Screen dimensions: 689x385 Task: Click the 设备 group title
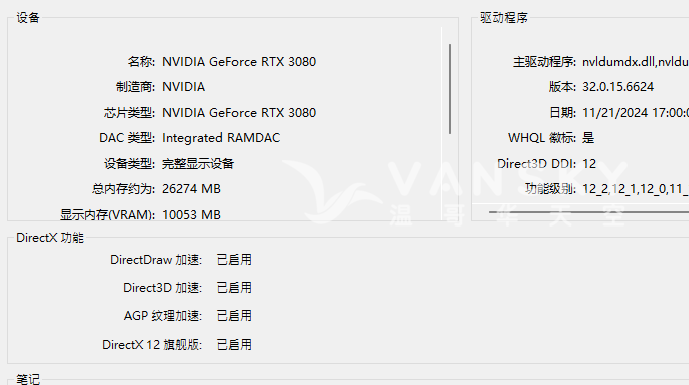28,18
